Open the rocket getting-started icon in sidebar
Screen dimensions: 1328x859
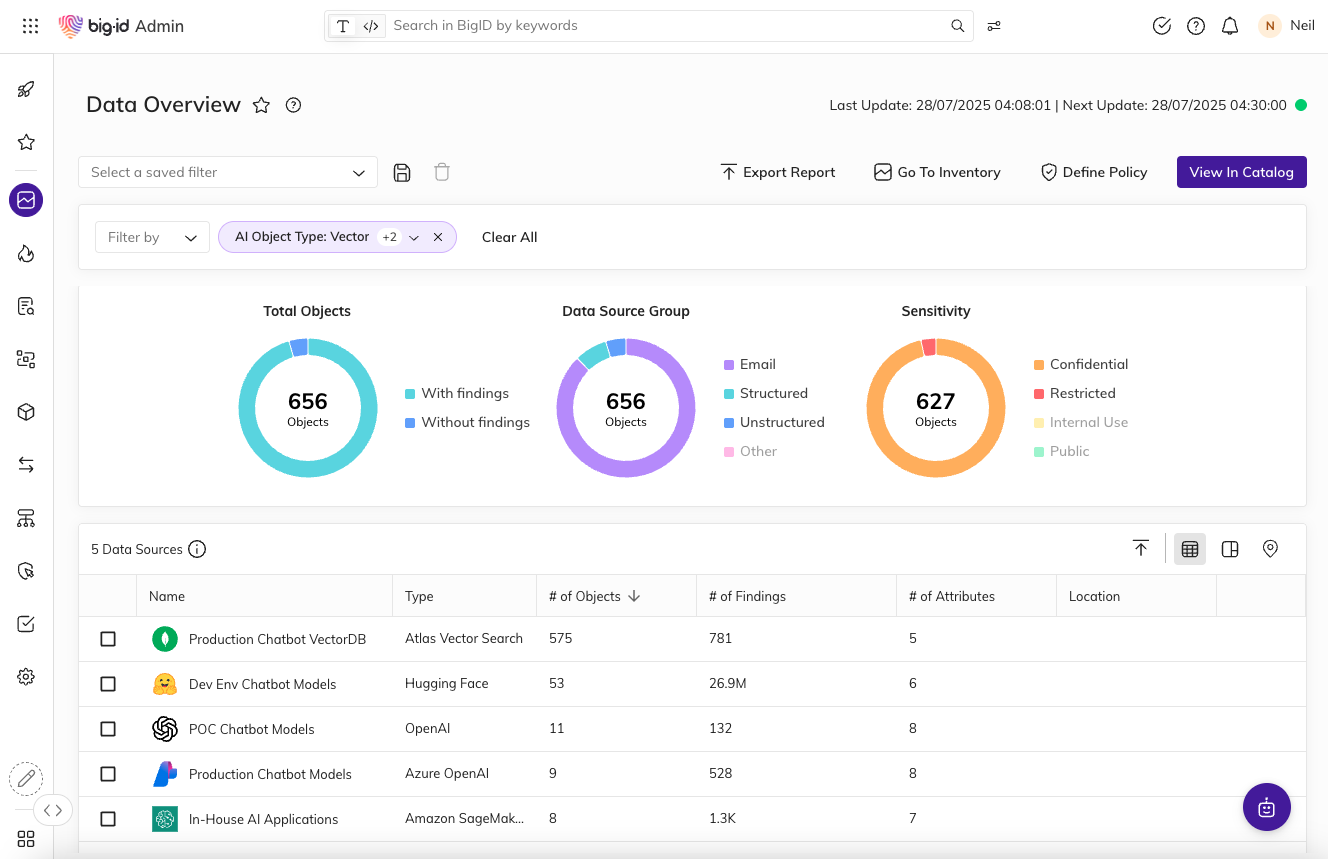pos(26,88)
